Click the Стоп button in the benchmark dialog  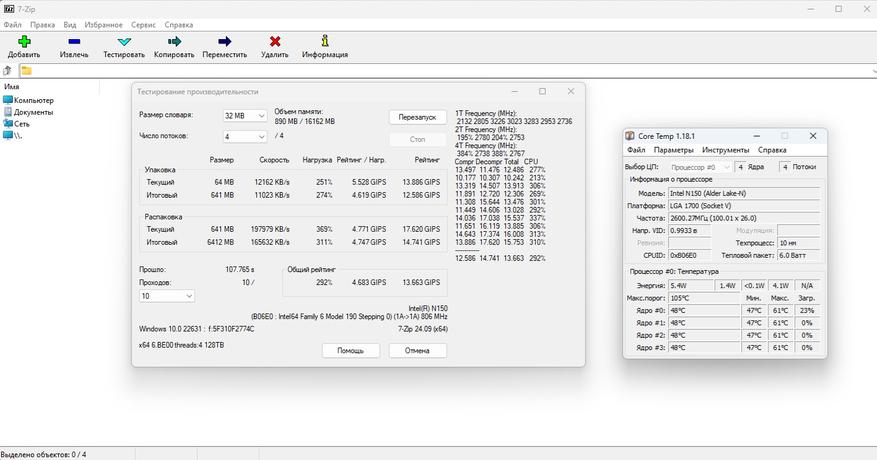(417, 139)
